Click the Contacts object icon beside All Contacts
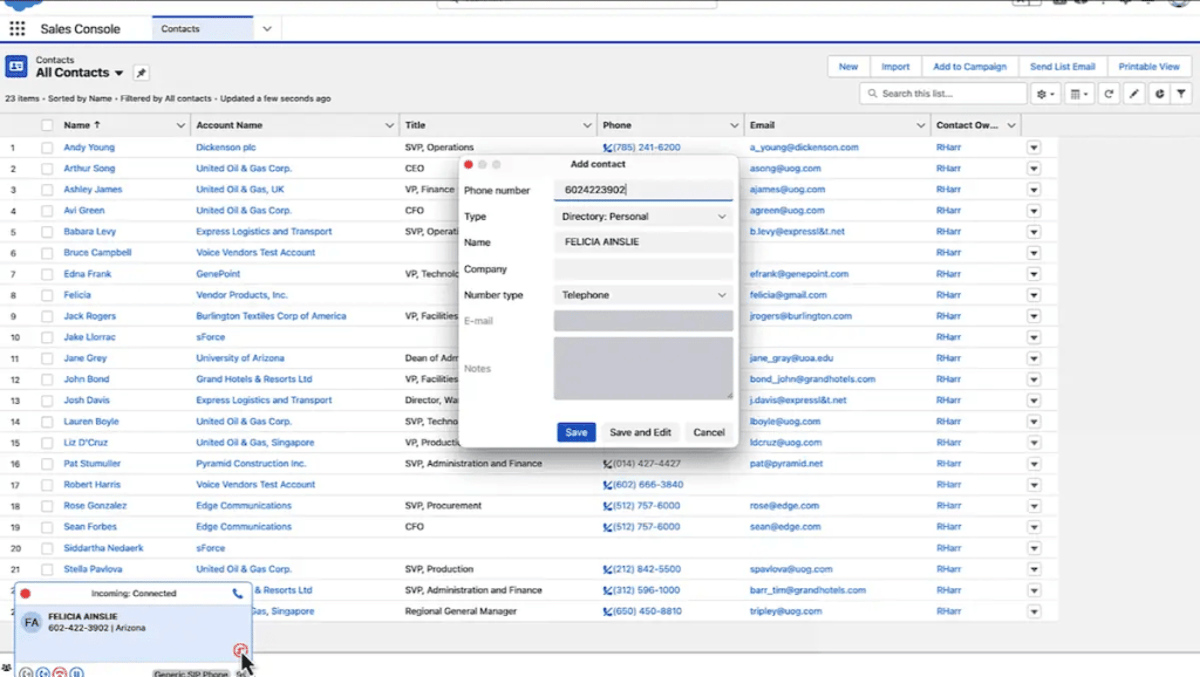This screenshot has width=1200, height=677. tap(16, 67)
